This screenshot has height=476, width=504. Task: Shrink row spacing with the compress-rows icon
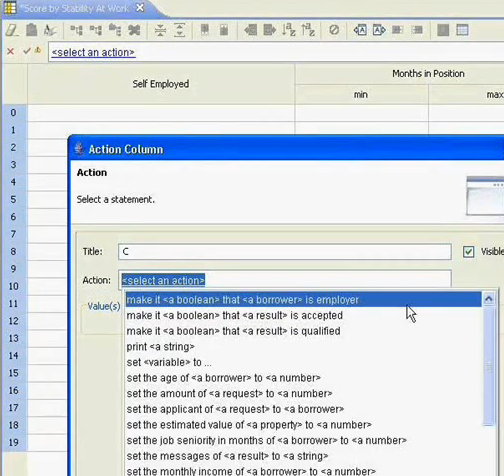(x=160, y=30)
